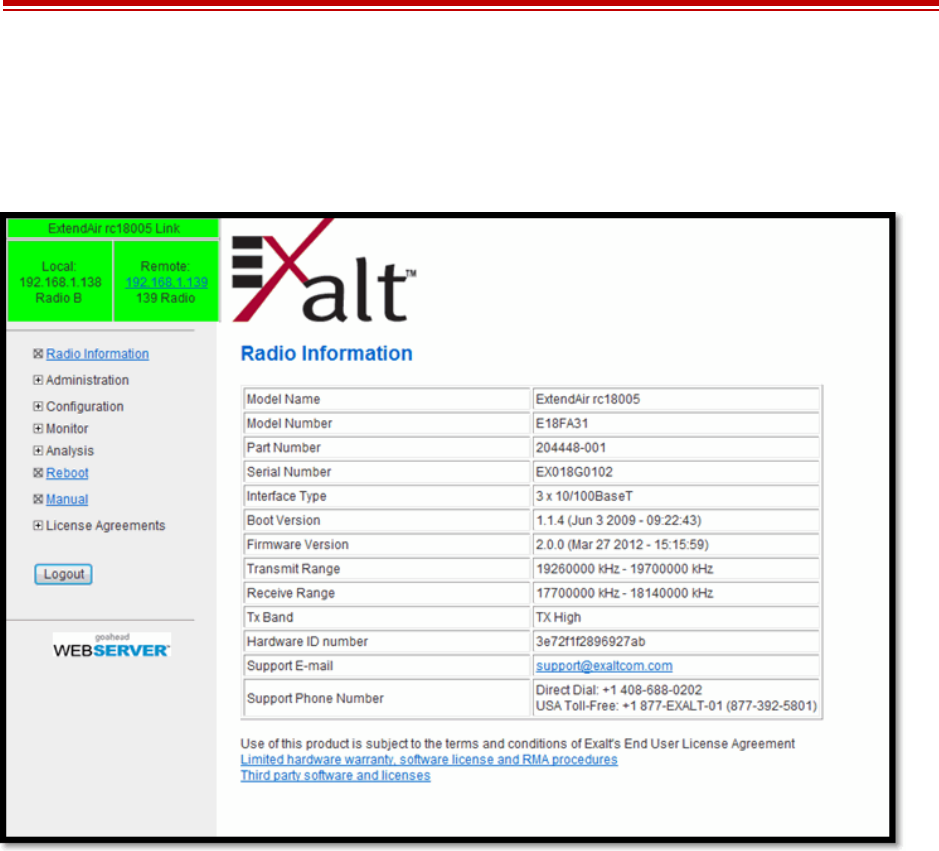Screen dimensions: 939x851
Task: Select the Part Number value 204448-001
Action: [x=571, y=448]
